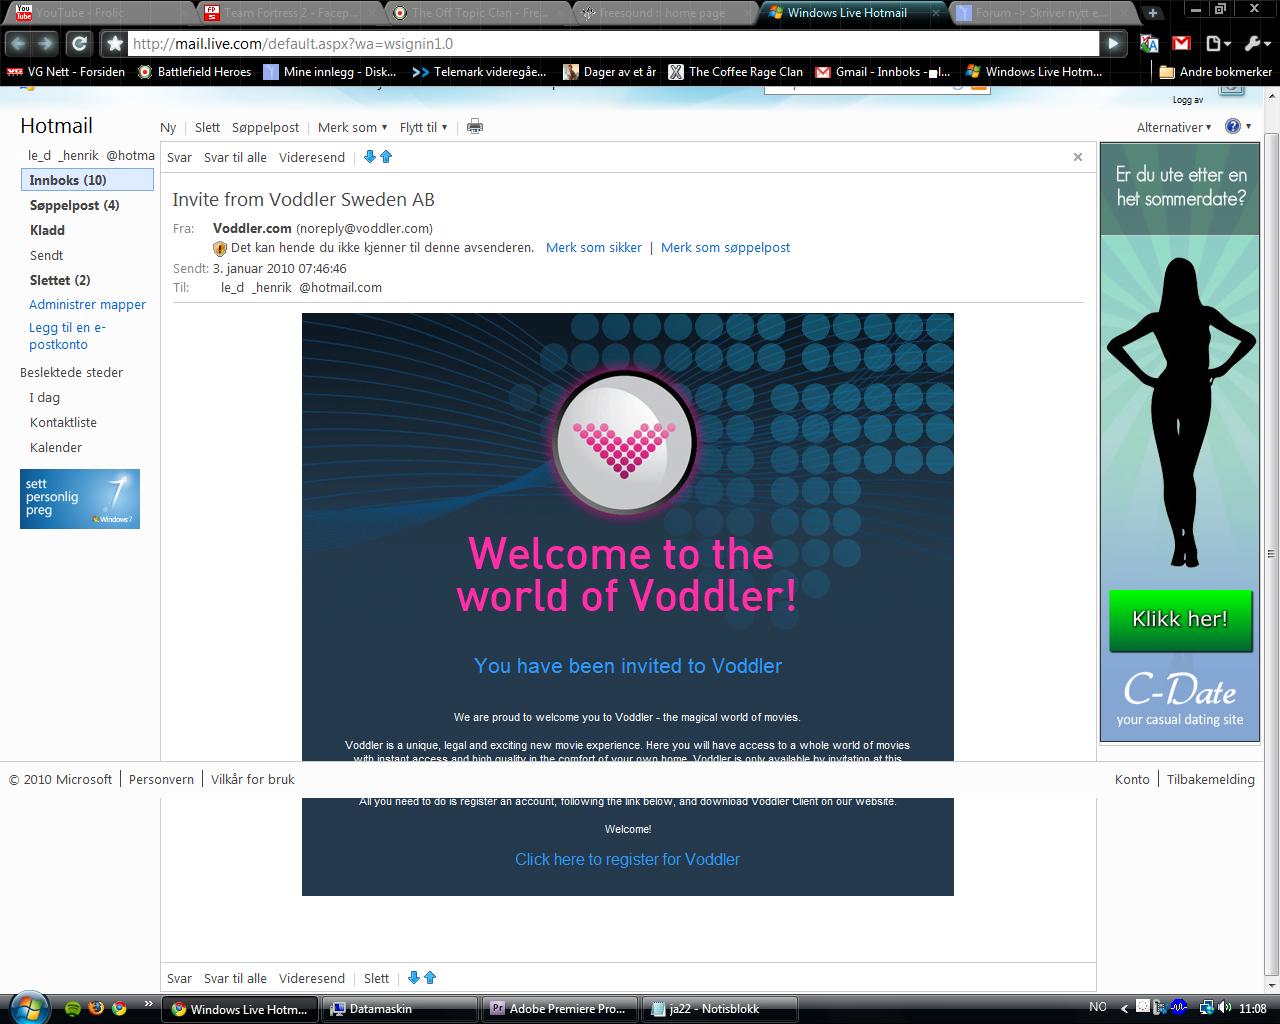Open The Coffee Rage Clan bookmark

pos(735,72)
